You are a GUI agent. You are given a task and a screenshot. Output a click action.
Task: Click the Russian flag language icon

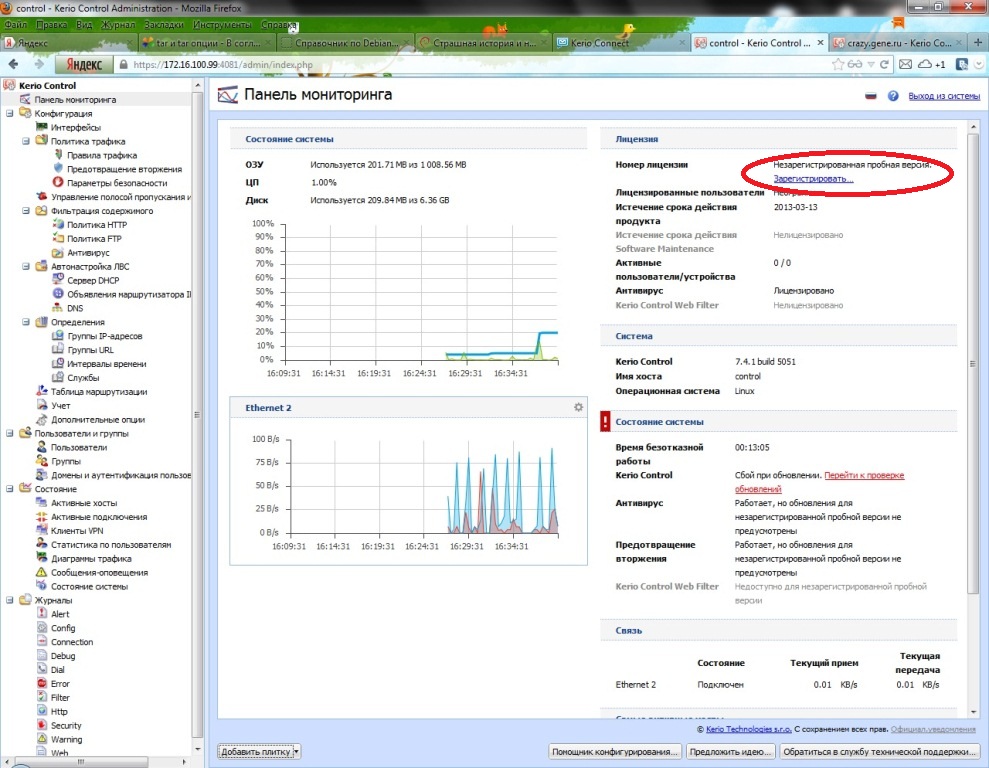pos(870,96)
